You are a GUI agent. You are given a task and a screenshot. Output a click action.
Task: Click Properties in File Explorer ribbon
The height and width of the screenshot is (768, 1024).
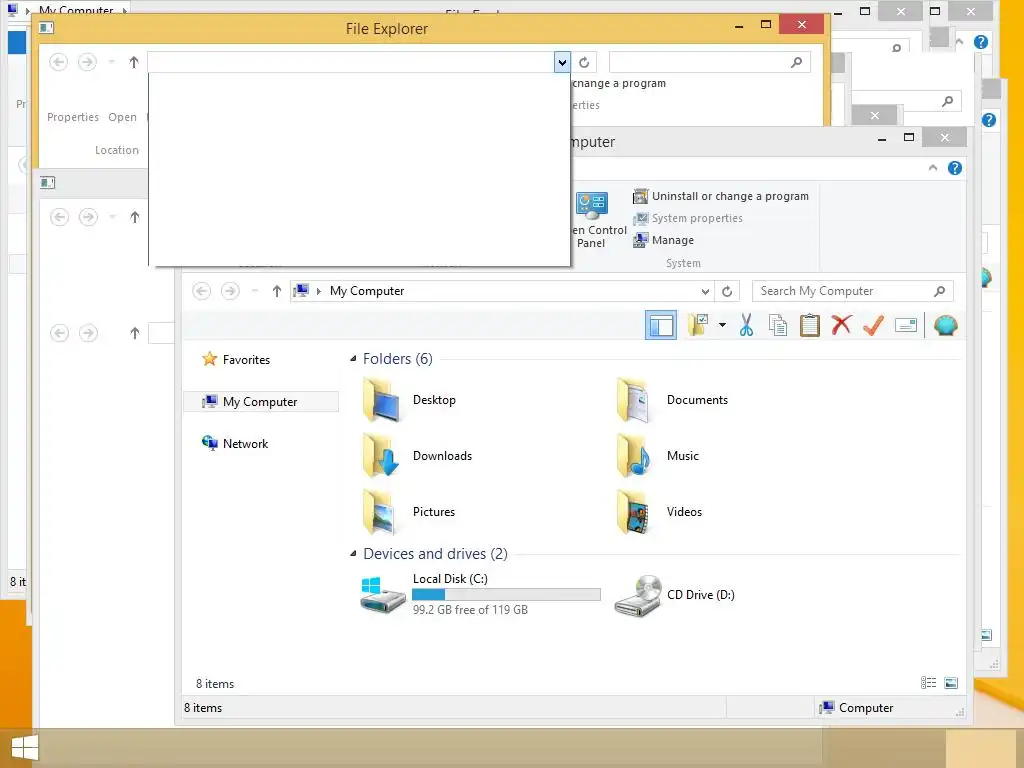[72, 117]
